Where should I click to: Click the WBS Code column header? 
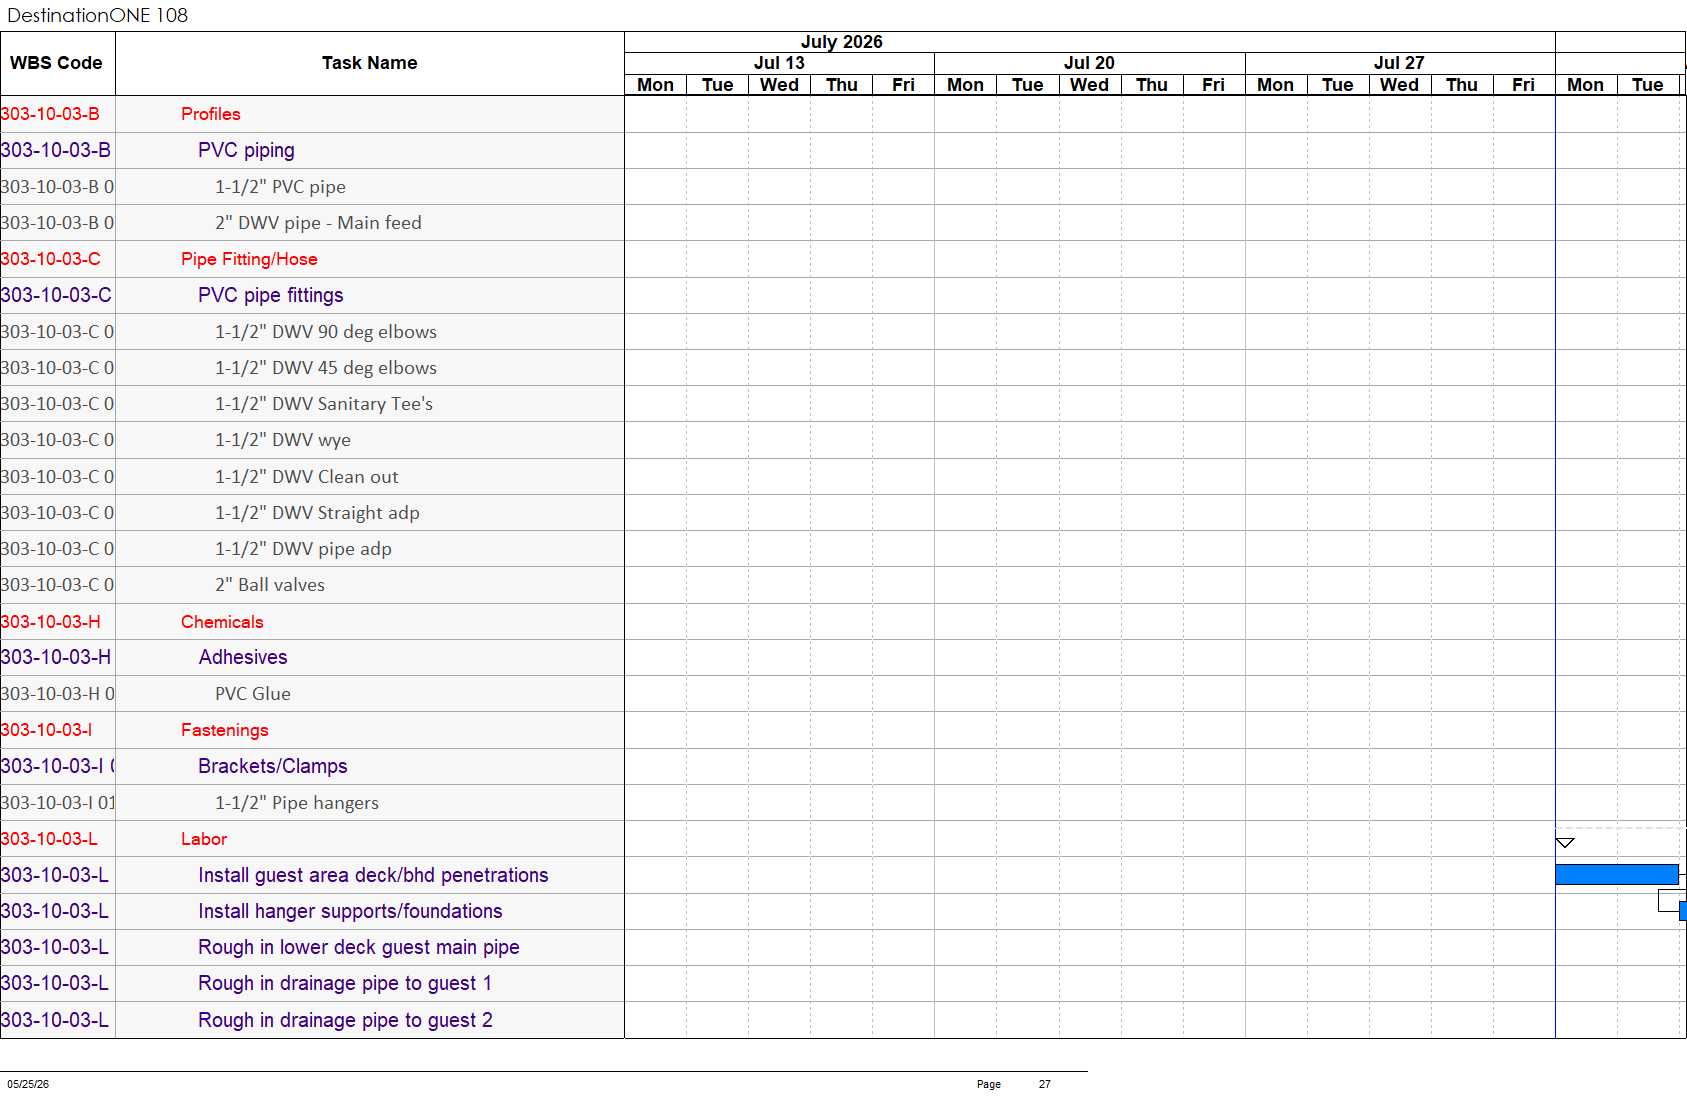pos(57,63)
